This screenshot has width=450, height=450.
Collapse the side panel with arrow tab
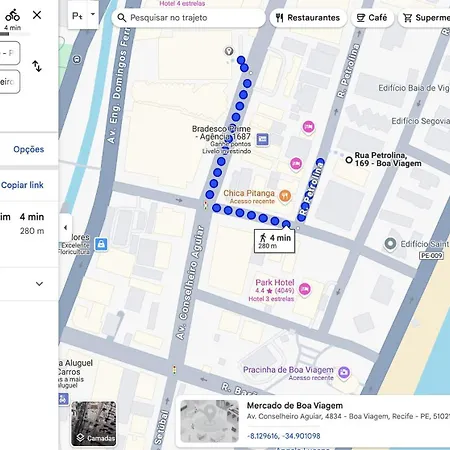[x=65, y=228]
